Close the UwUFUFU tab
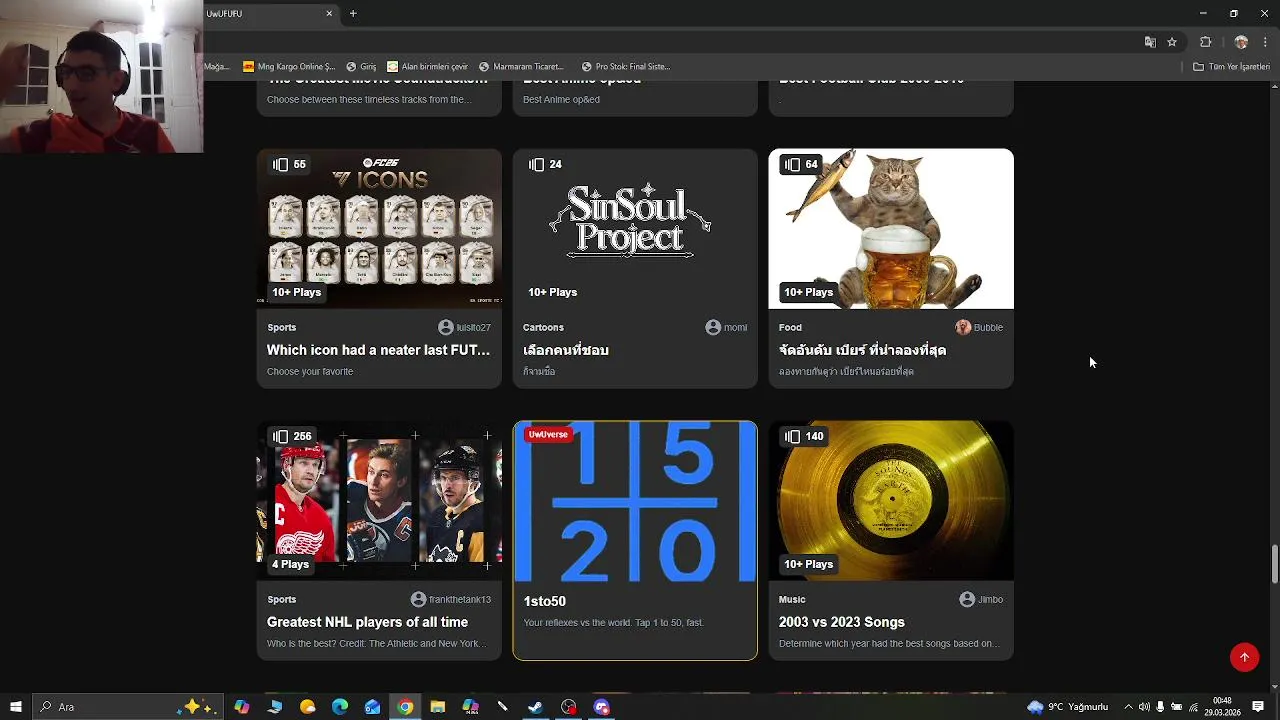The width and height of the screenshot is (1280, 720). click(329, 13)
